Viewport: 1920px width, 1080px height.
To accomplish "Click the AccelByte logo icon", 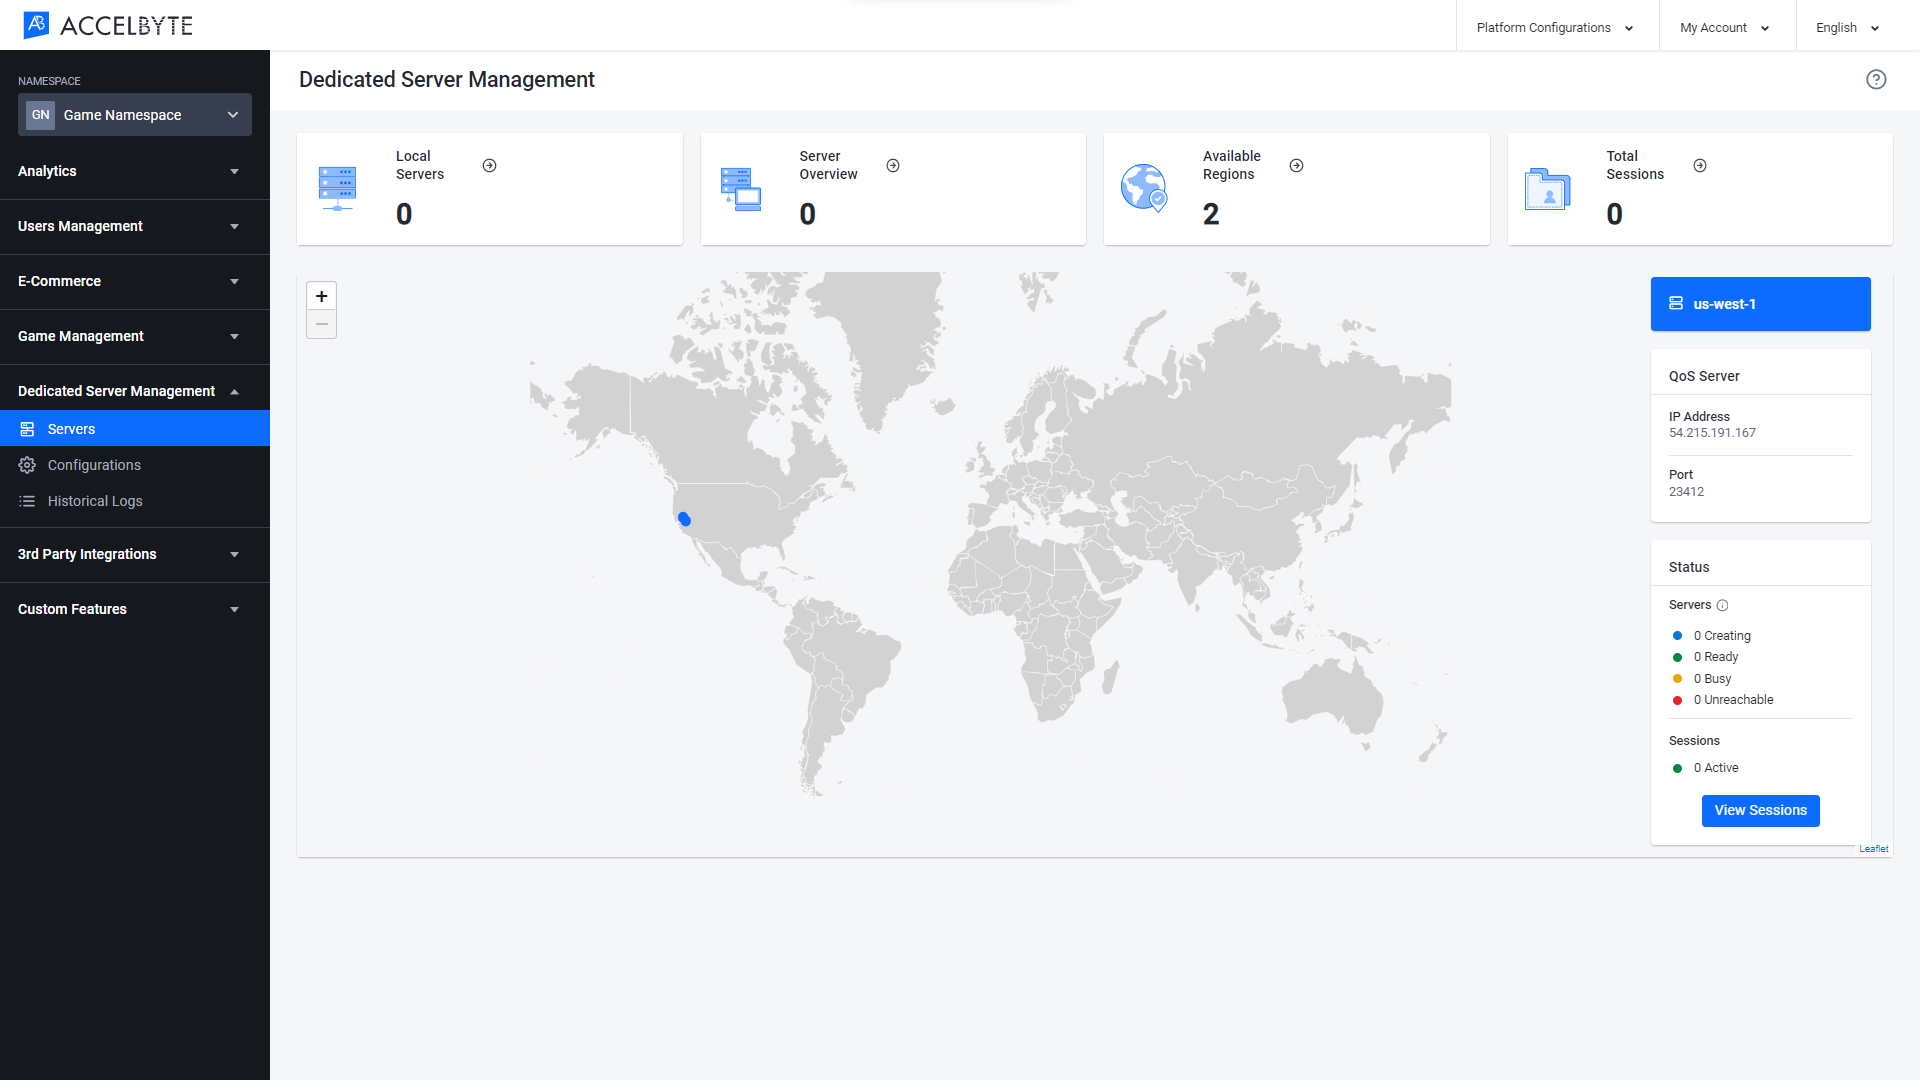I will point(37,25).
